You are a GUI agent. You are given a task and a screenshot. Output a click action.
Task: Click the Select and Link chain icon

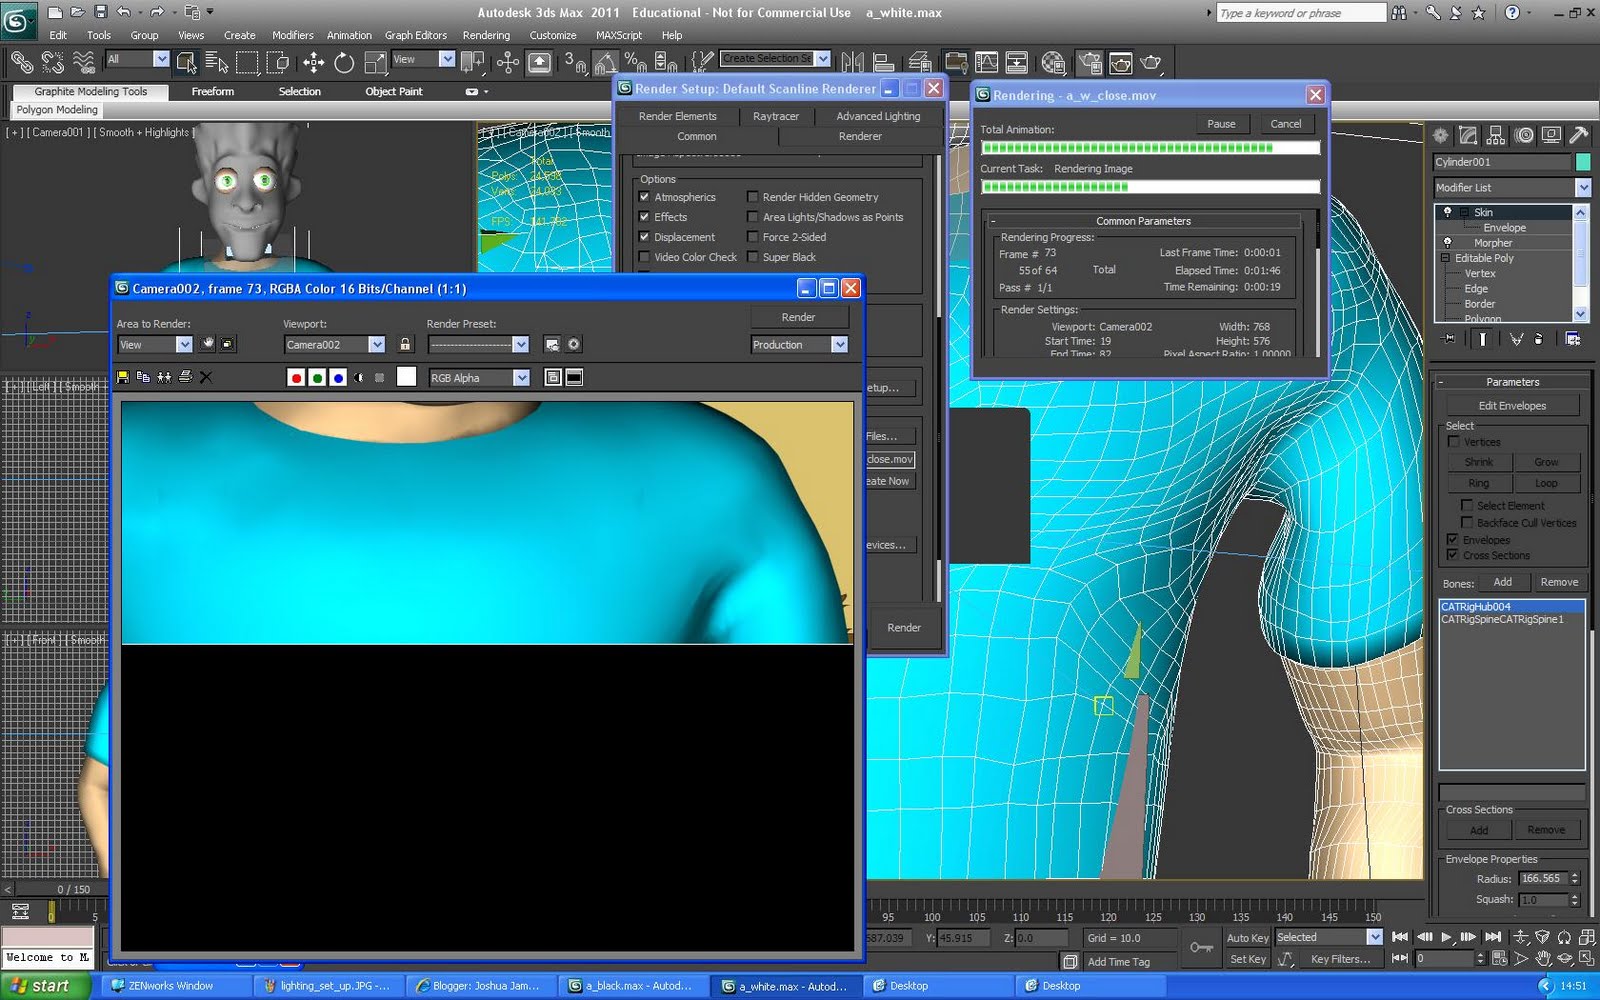[x=21, y=63]
